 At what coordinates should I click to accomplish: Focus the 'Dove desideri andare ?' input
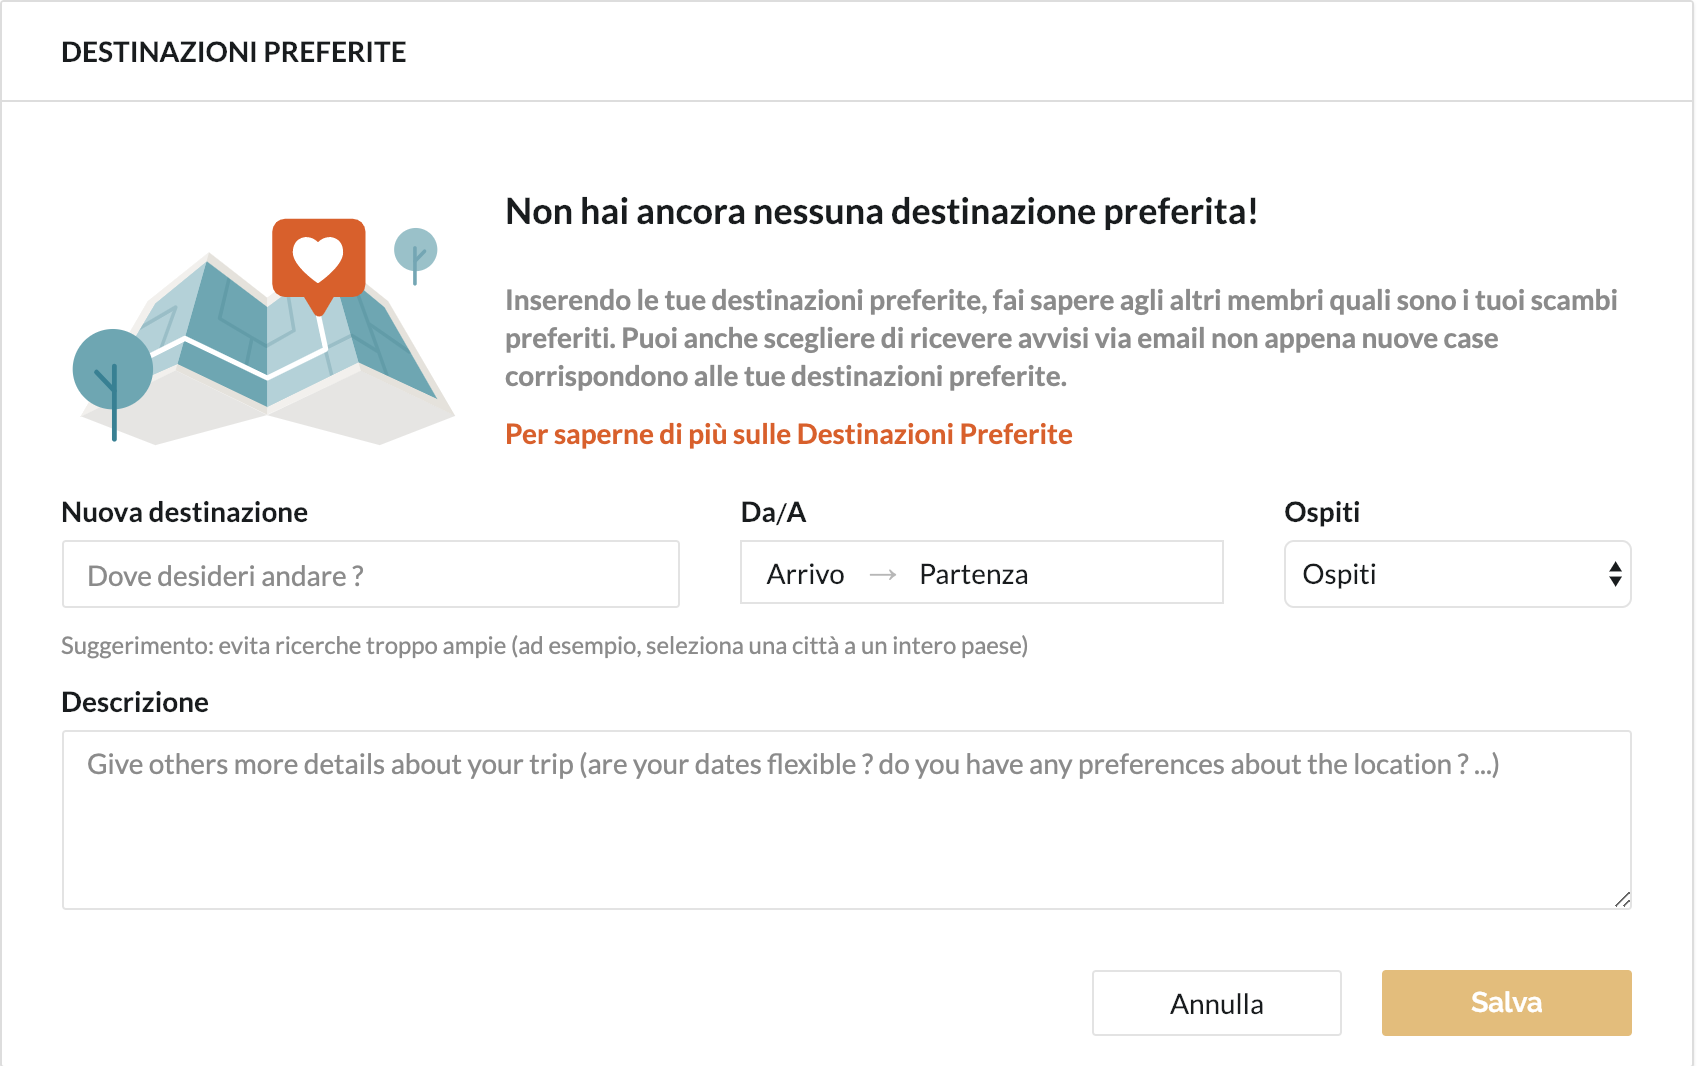[x=370, y=575]
